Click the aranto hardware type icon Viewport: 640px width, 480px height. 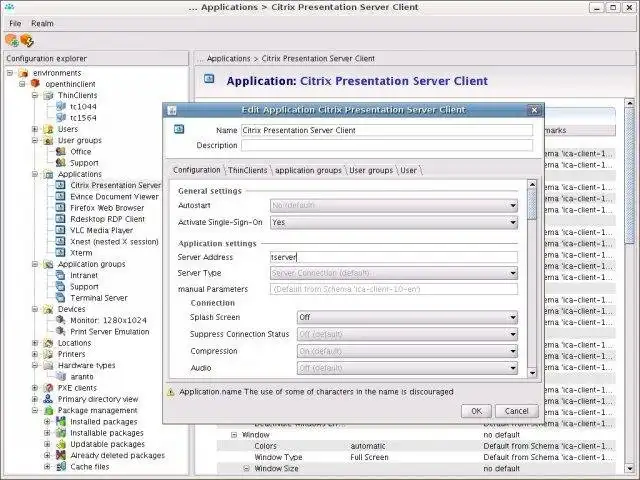pyautogui.click(x=61, y=376)
